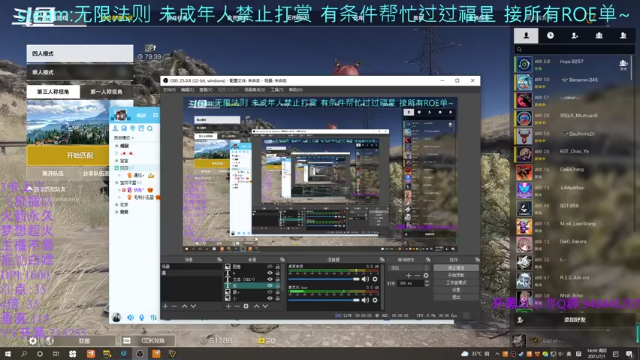The width and height of the screenshot is (640, 360).
Task: Open add-friend icon tab in game panel
Action: point(575,36)
